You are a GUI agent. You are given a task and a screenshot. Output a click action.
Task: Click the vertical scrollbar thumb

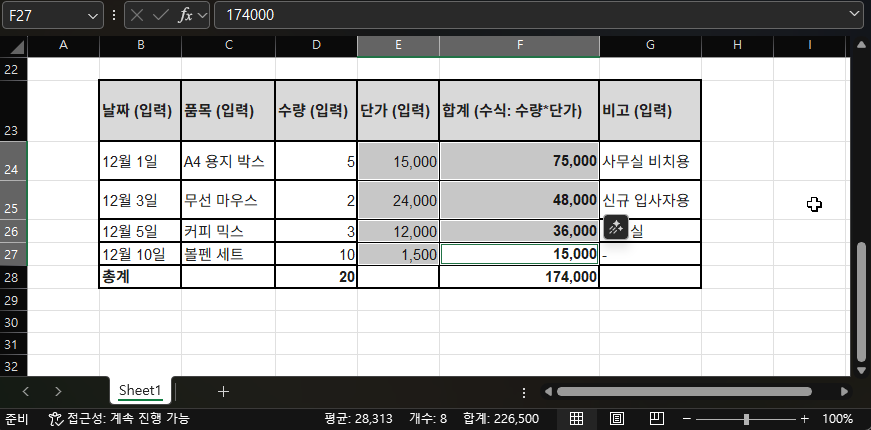[x=862, y=302]
